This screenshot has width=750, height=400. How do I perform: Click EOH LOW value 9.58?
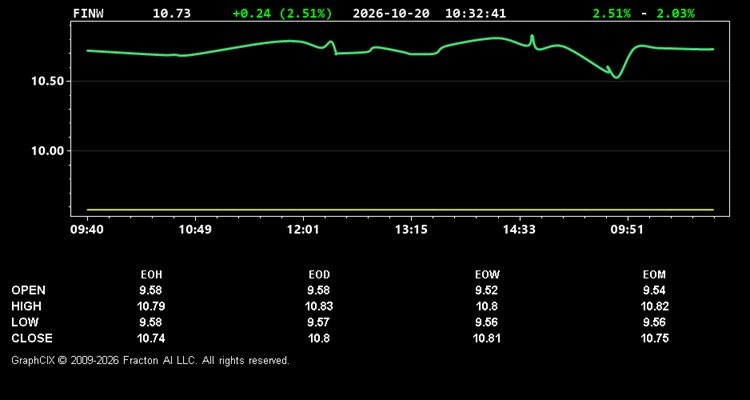click(151, 322)
